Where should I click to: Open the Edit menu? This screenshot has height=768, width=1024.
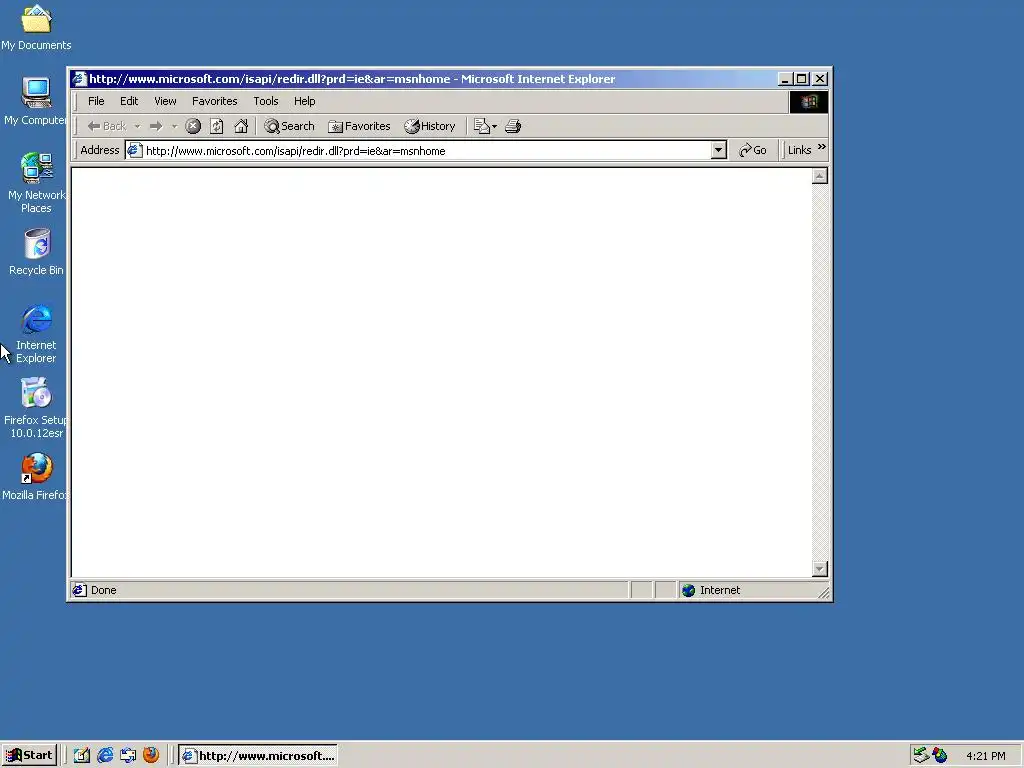coord(129,101)
